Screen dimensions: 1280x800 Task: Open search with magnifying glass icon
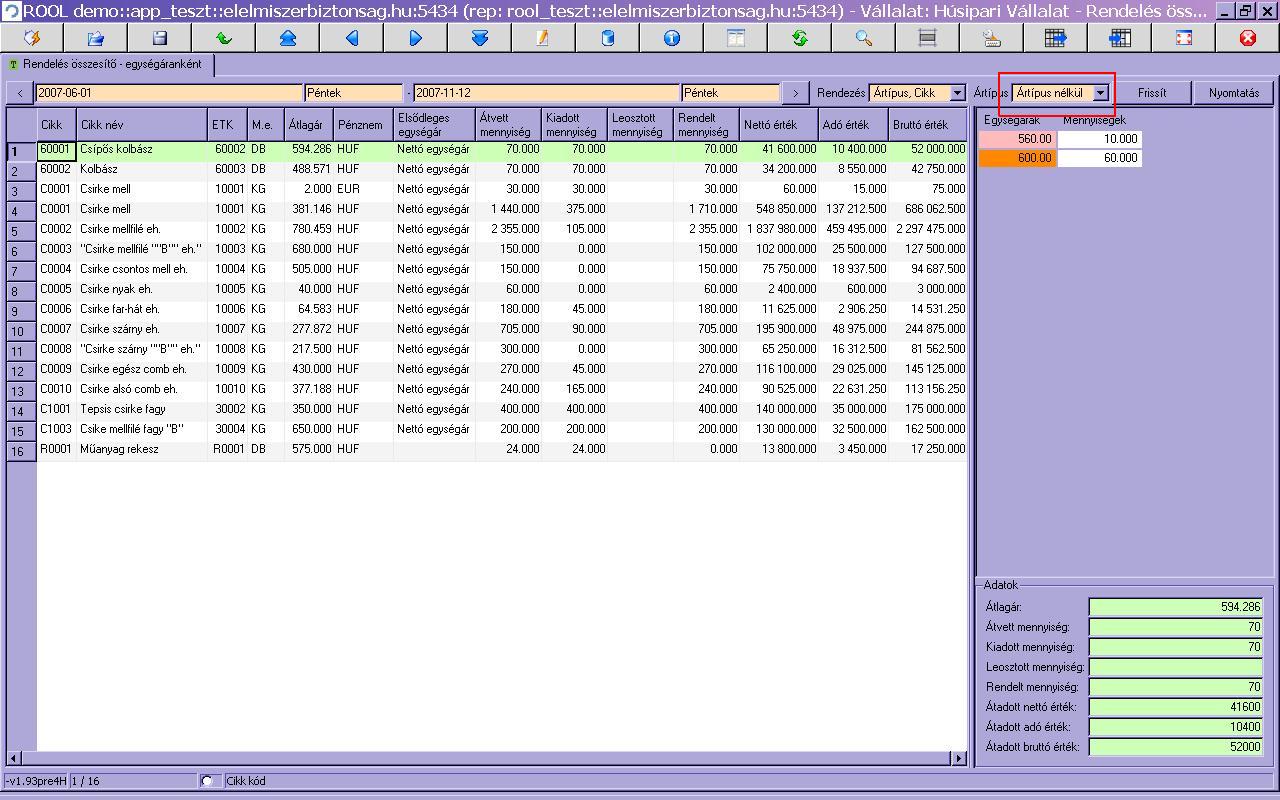coord(863,38)
